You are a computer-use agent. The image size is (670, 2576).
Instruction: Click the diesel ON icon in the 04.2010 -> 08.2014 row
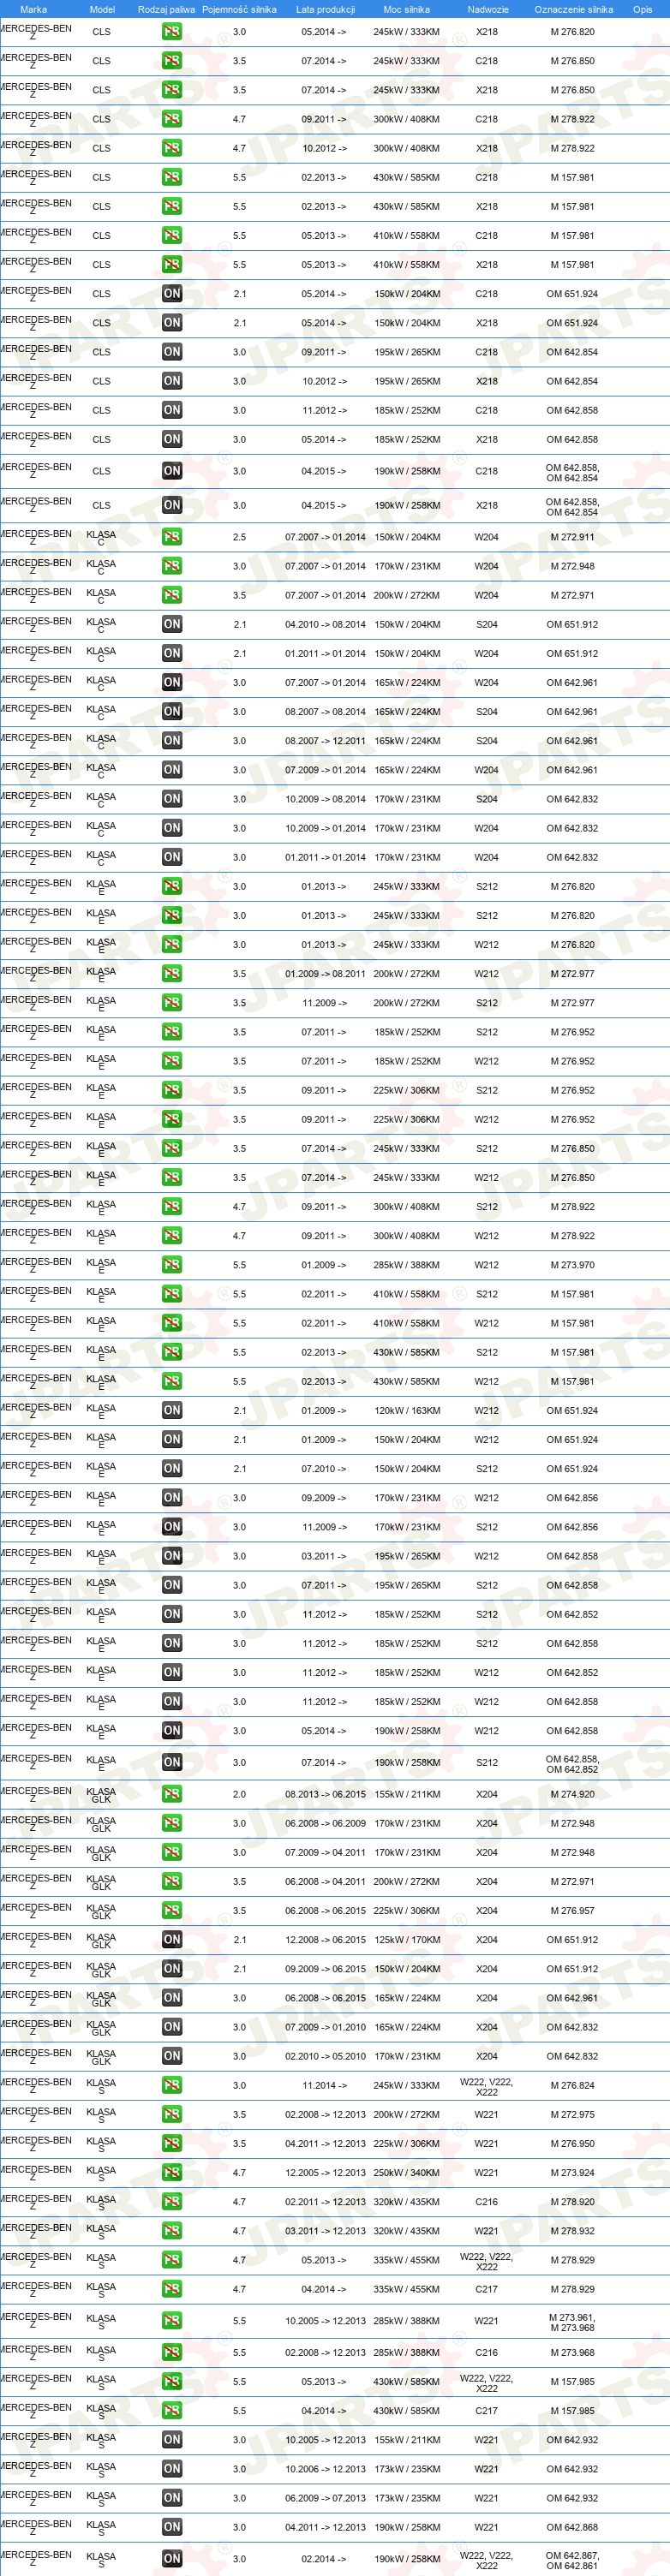[x=172, y=624]
